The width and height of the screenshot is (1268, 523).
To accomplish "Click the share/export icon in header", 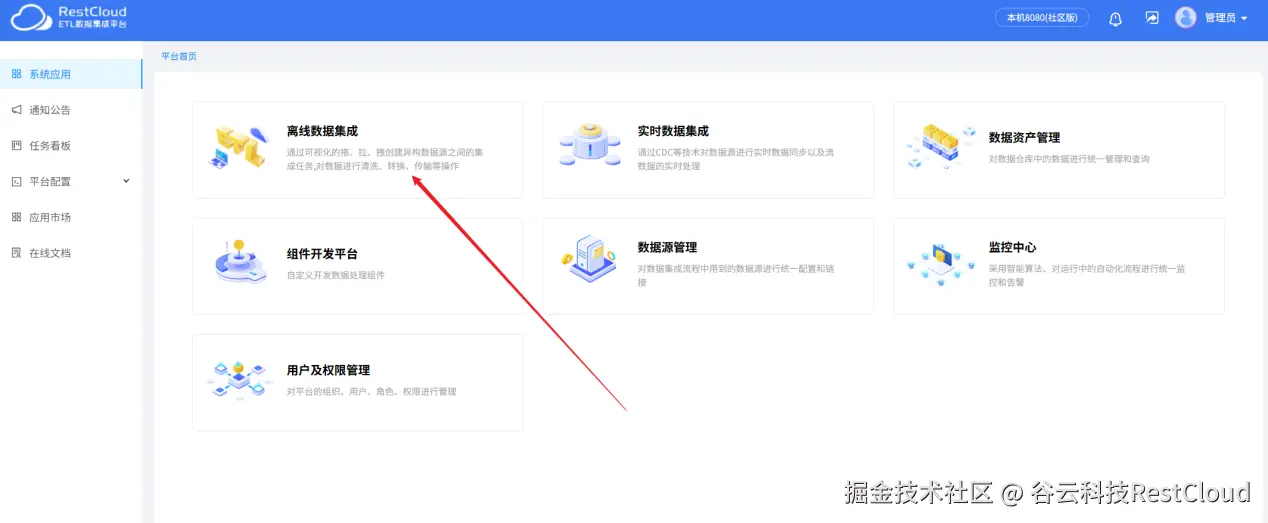I will point(1152,18).
